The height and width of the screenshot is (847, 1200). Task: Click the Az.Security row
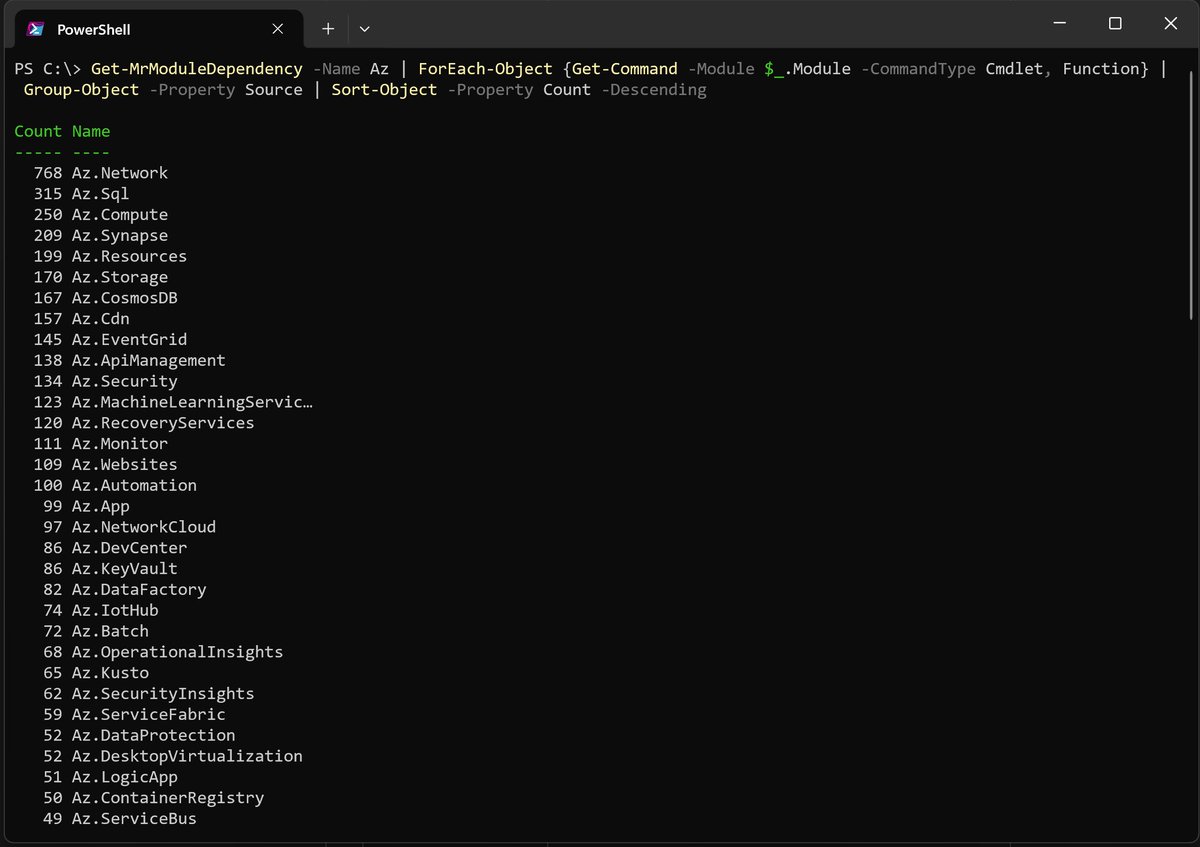[x=106, y=381]
